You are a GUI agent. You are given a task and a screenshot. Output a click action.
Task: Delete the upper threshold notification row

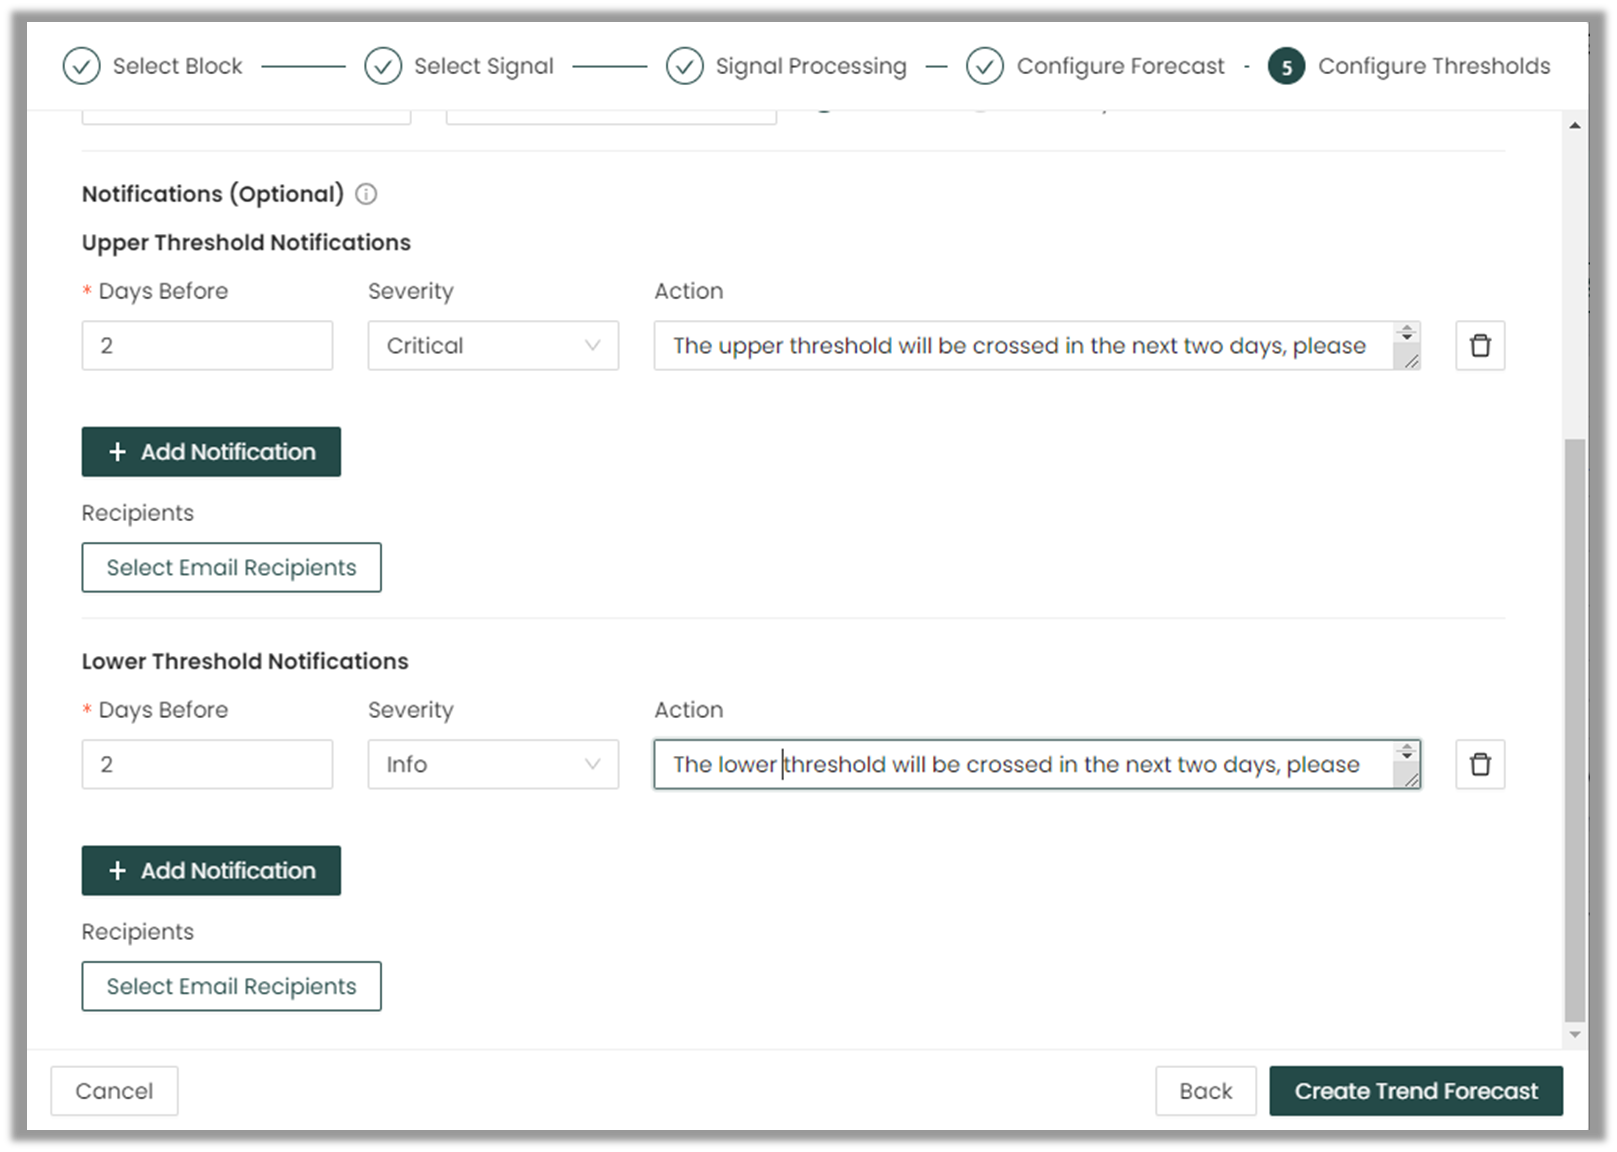pos(1480,346)
